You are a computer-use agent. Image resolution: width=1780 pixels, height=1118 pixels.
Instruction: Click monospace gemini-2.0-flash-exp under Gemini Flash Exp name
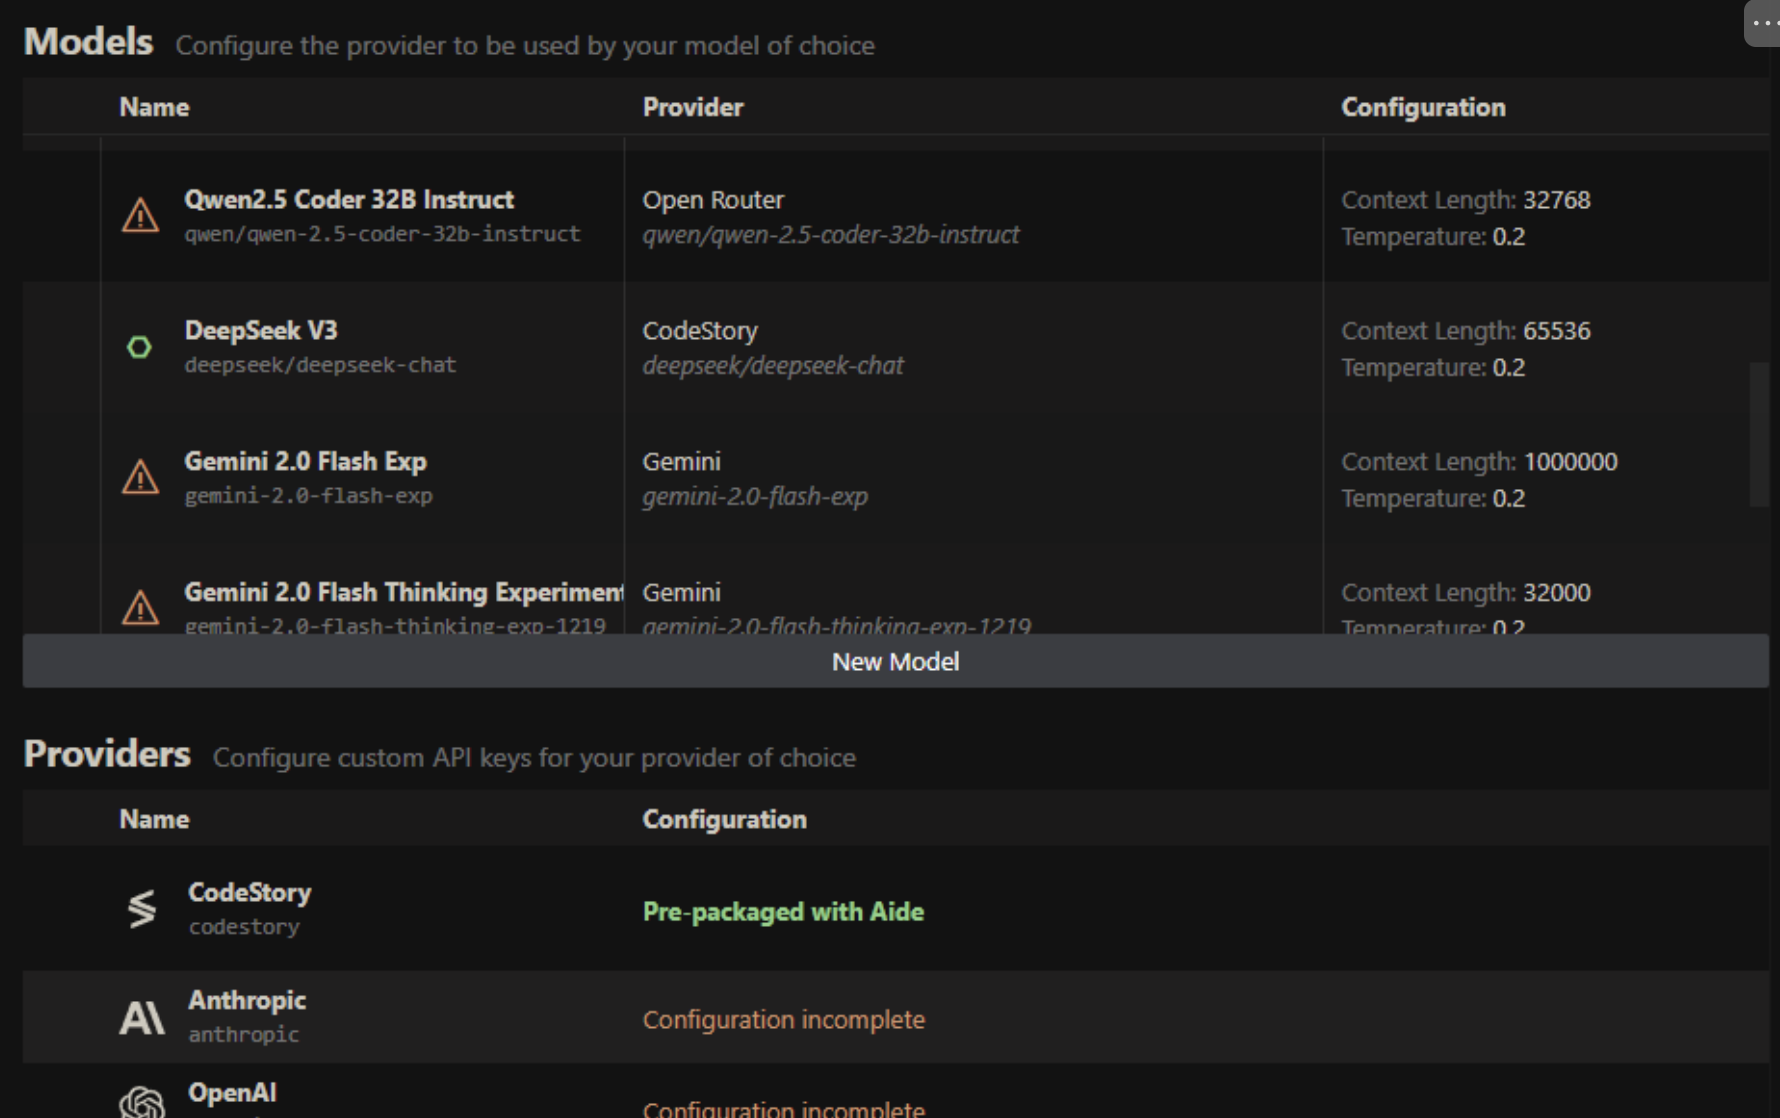[308, 495]
